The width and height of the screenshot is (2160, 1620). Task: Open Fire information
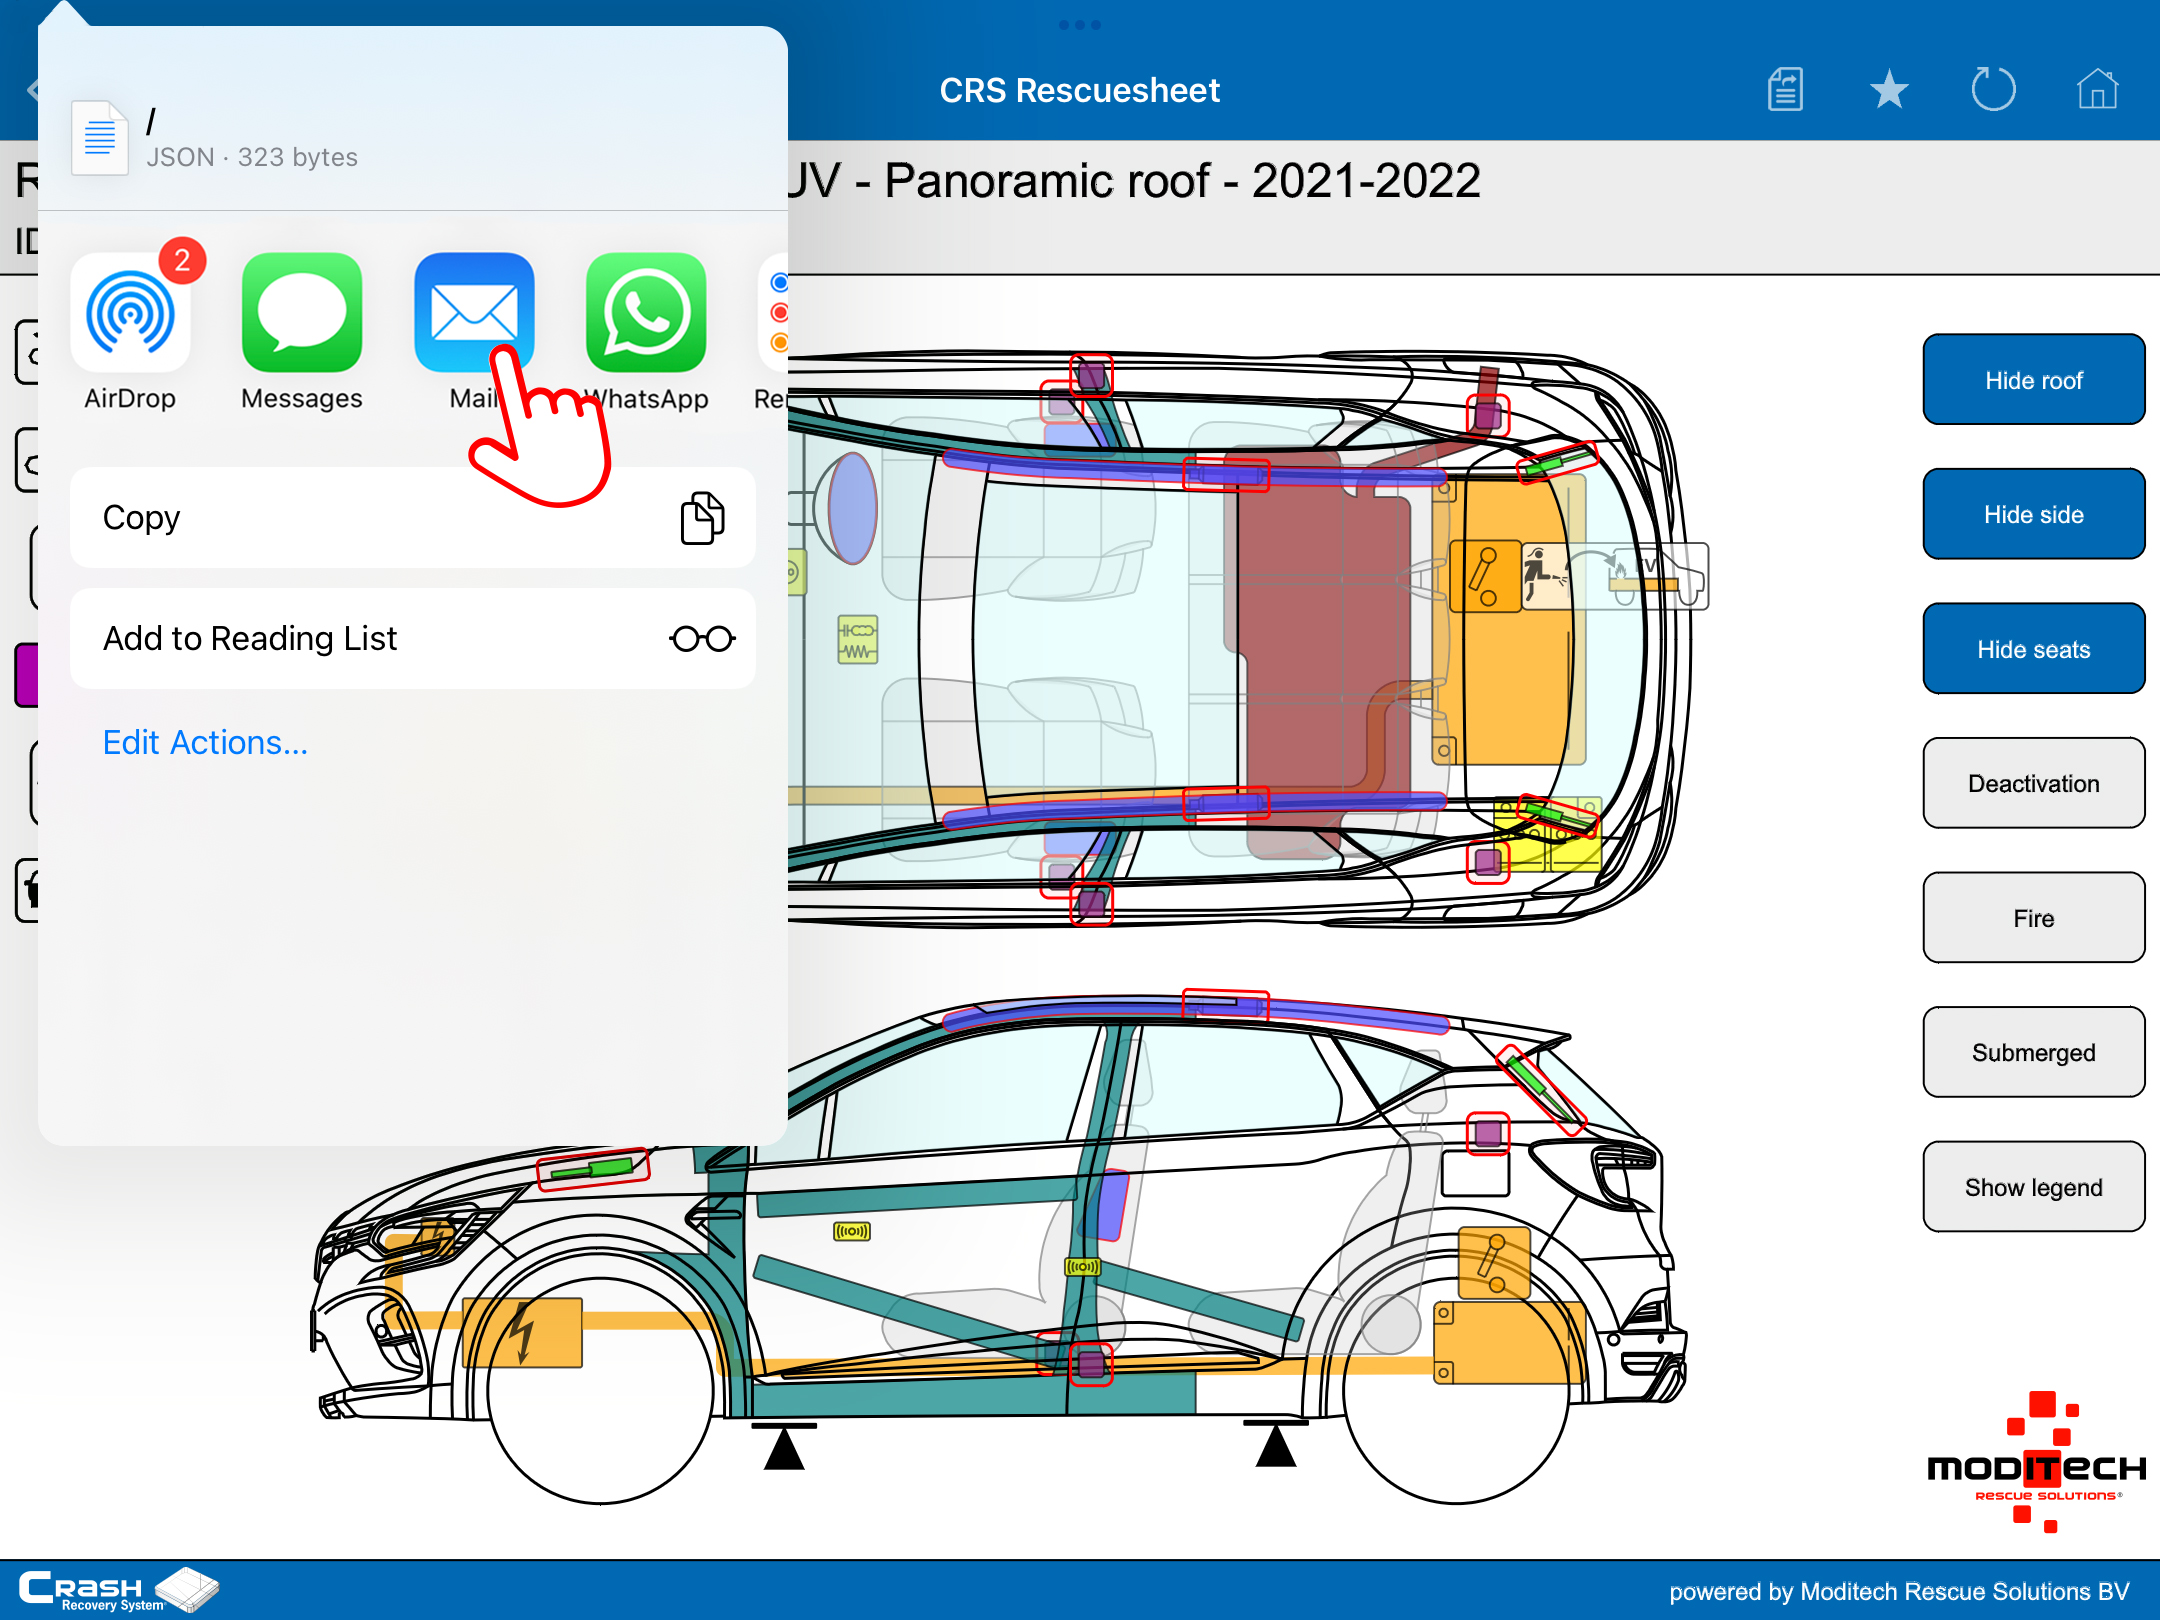click(x=2033, y=918)
